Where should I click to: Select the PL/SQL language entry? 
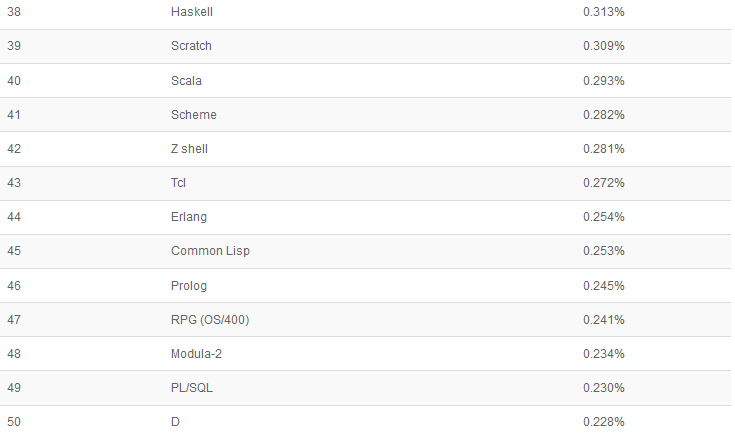(192, 388)
